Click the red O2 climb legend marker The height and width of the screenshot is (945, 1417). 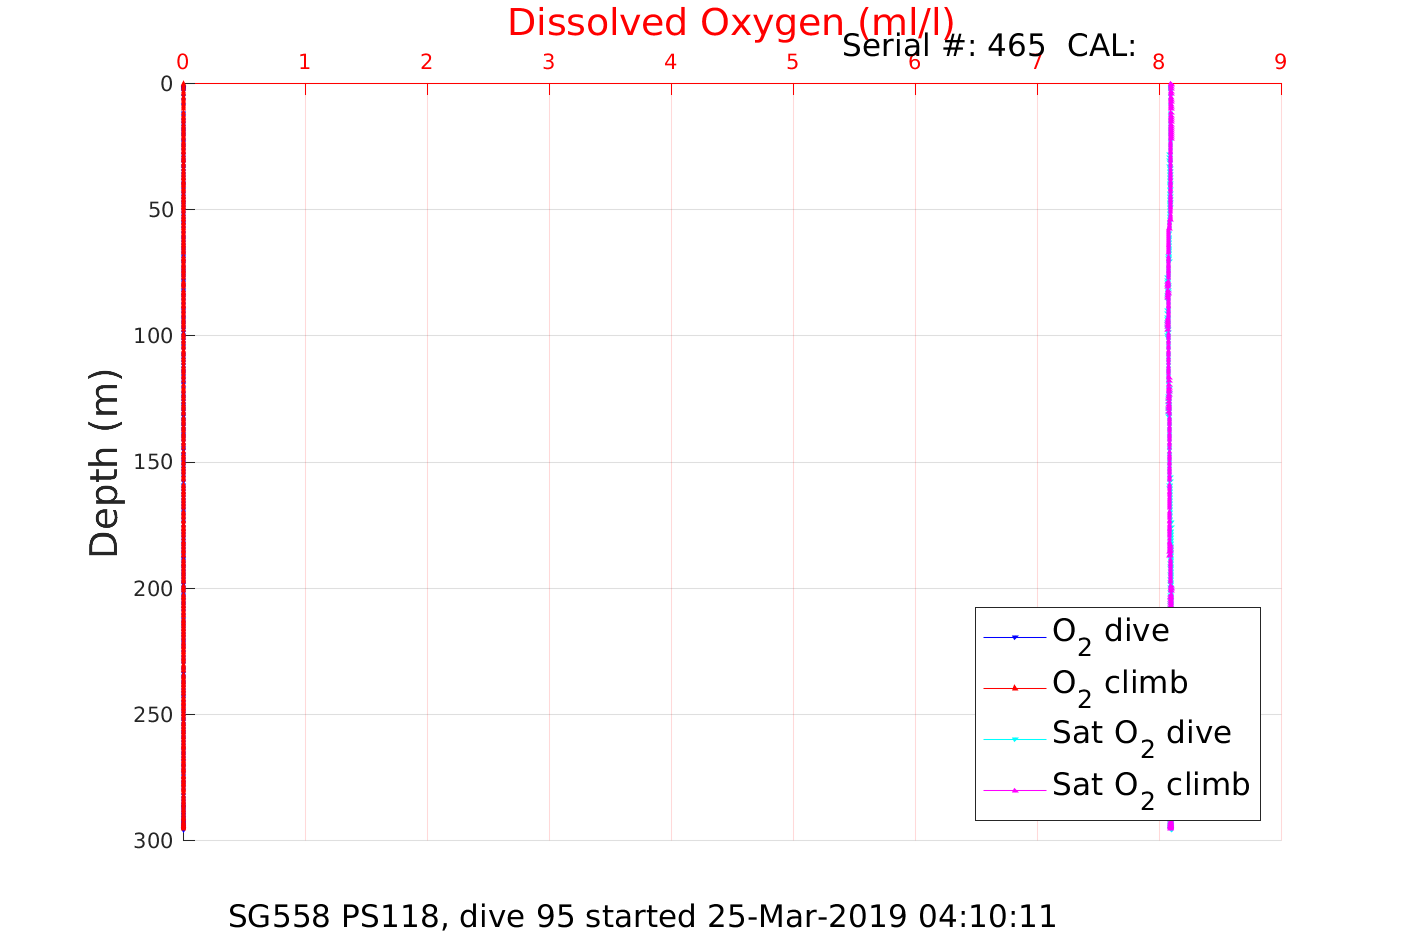tap(1014, 688)
